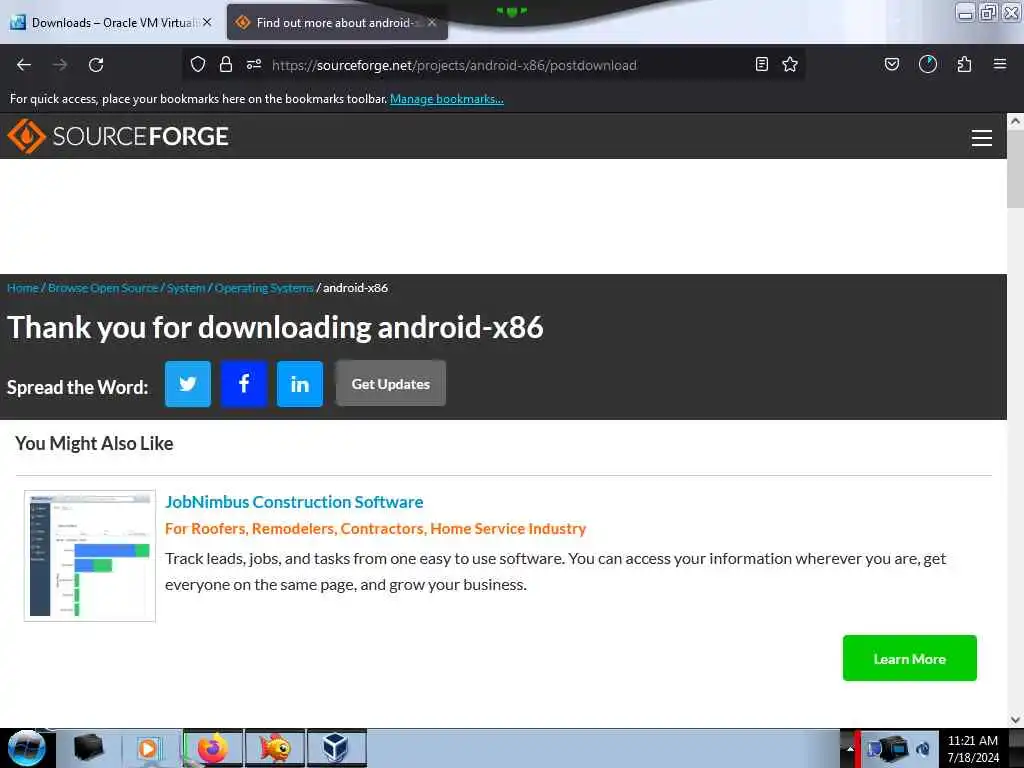
Task: Open site permissions icon in address bar
Action: tap(254, 64)
